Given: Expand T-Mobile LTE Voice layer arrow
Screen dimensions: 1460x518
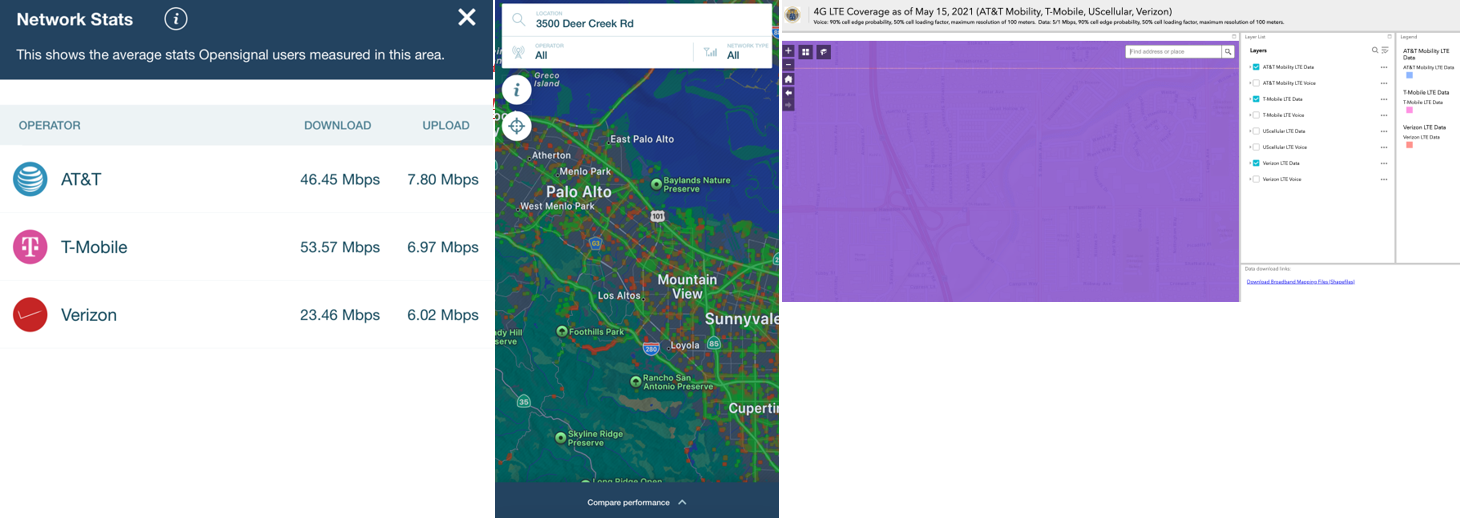Looking at the screenshot, I should [1250, 115].
